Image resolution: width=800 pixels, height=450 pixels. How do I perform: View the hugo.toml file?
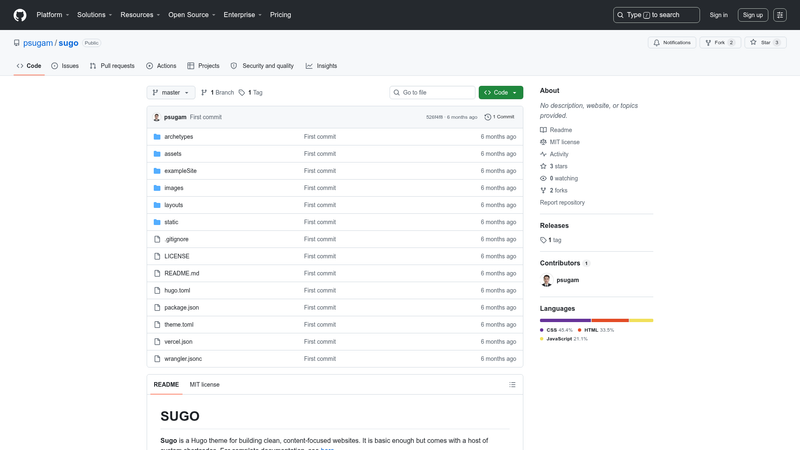click(x=177, y=290)
